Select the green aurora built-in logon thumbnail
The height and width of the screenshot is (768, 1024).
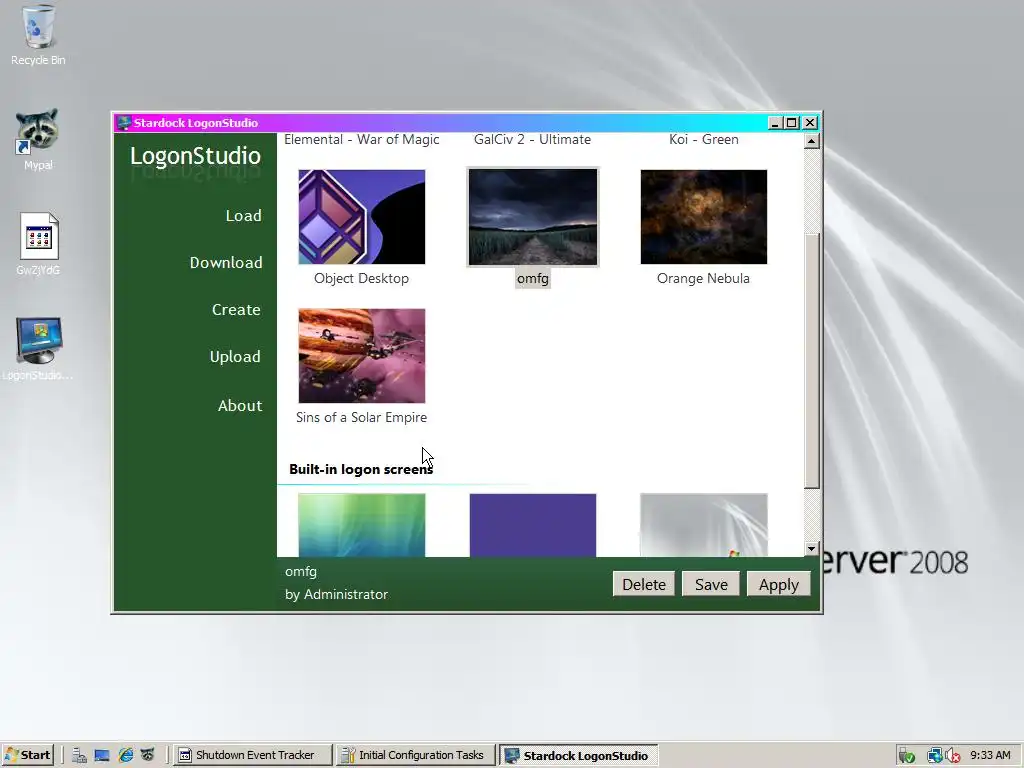pos(362,525)
